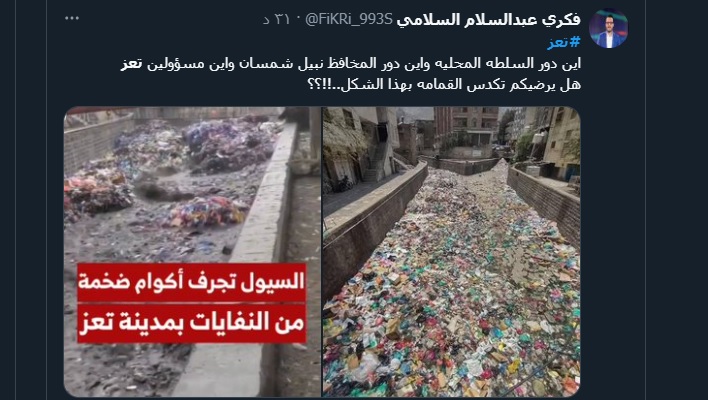Open the tweet timestamp ٣١ د
The image size is (708, 400).
[276, 19]
